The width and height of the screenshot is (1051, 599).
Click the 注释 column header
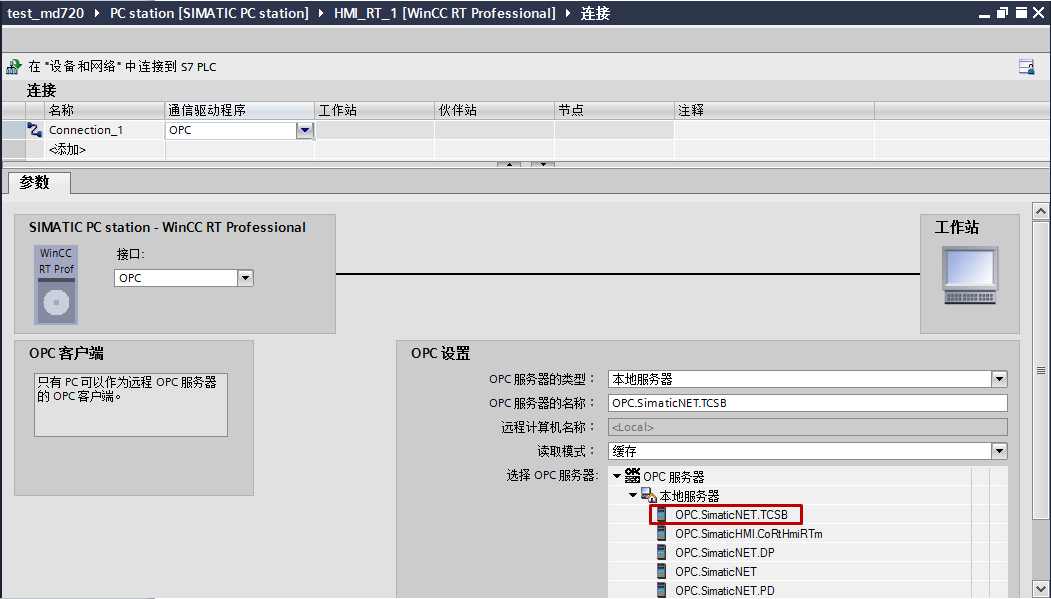pos(774,111)
